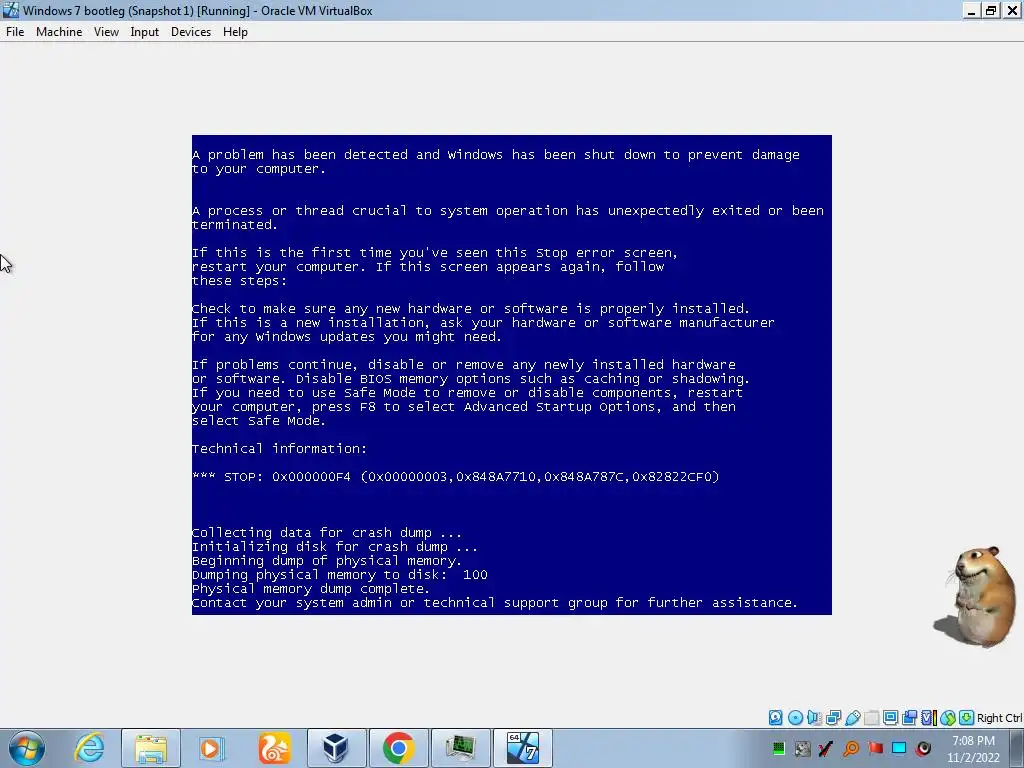
Task: Open Windows Explorer folder taskbar button
Action: click(x=151, y=748)
